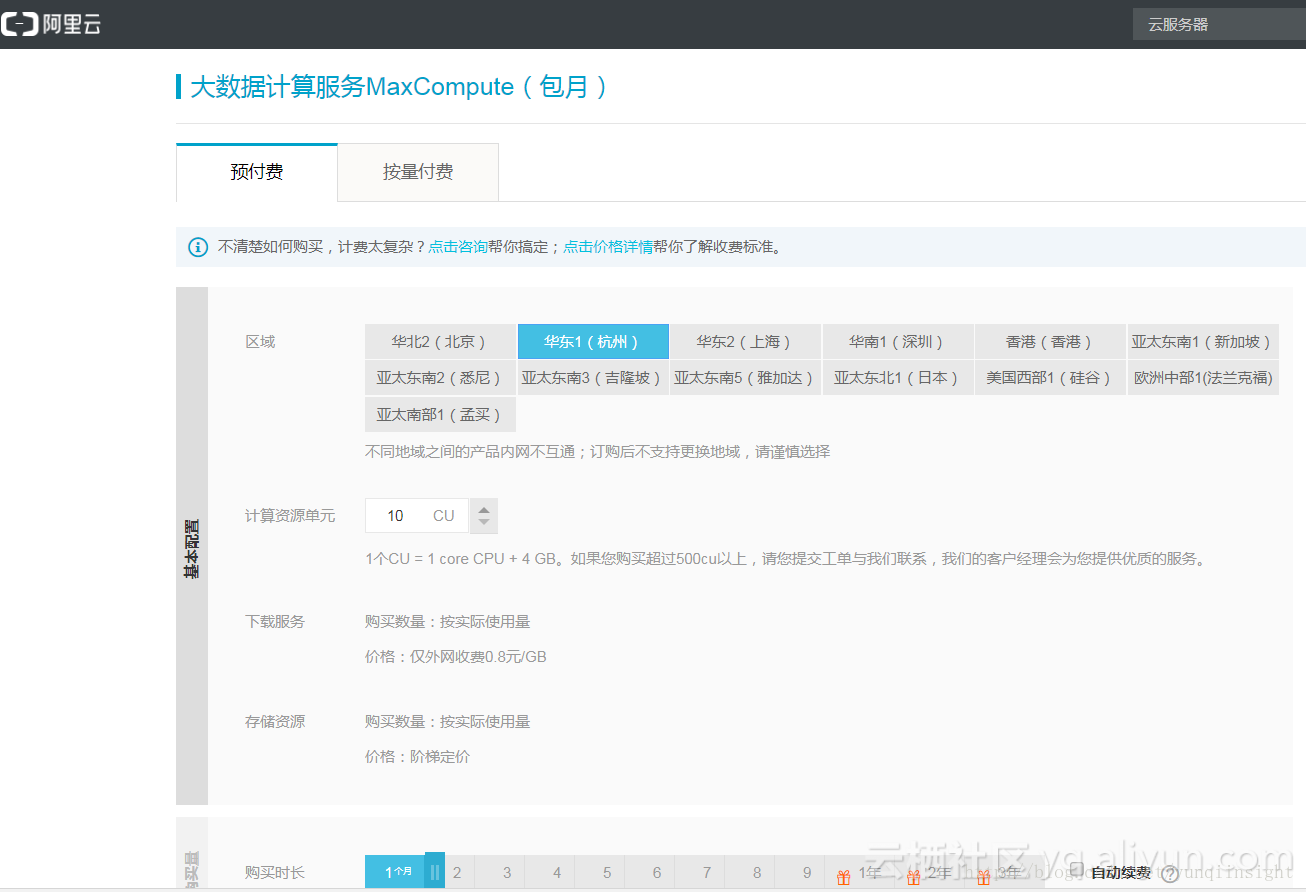Select the 华东2（上海）region
This screenshot has height=892, width=1306.
point(745,341)
